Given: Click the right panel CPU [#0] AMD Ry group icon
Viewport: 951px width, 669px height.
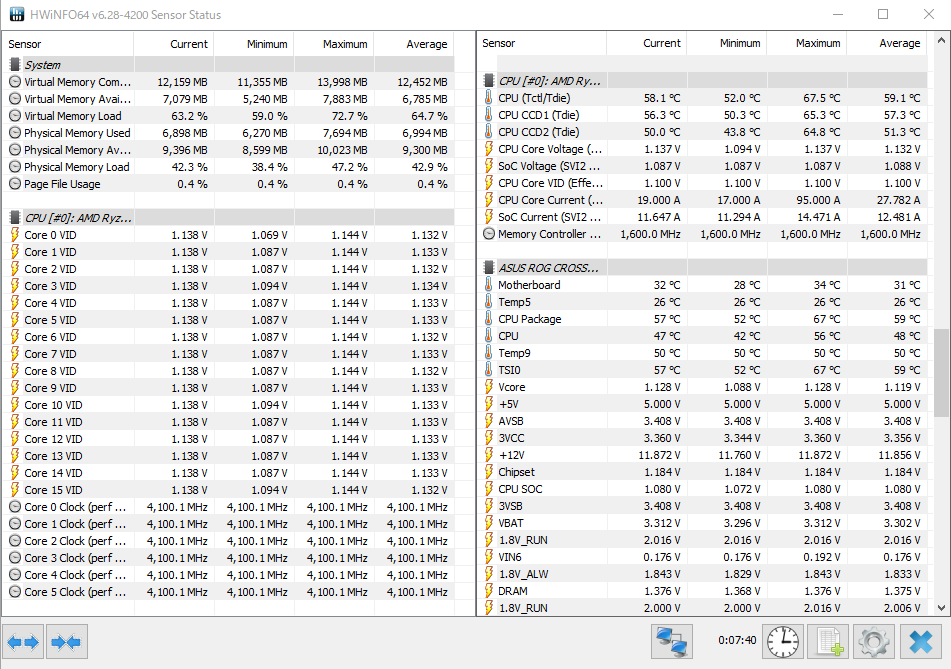Looking at the screenshot, I should (x=489, y=81).
